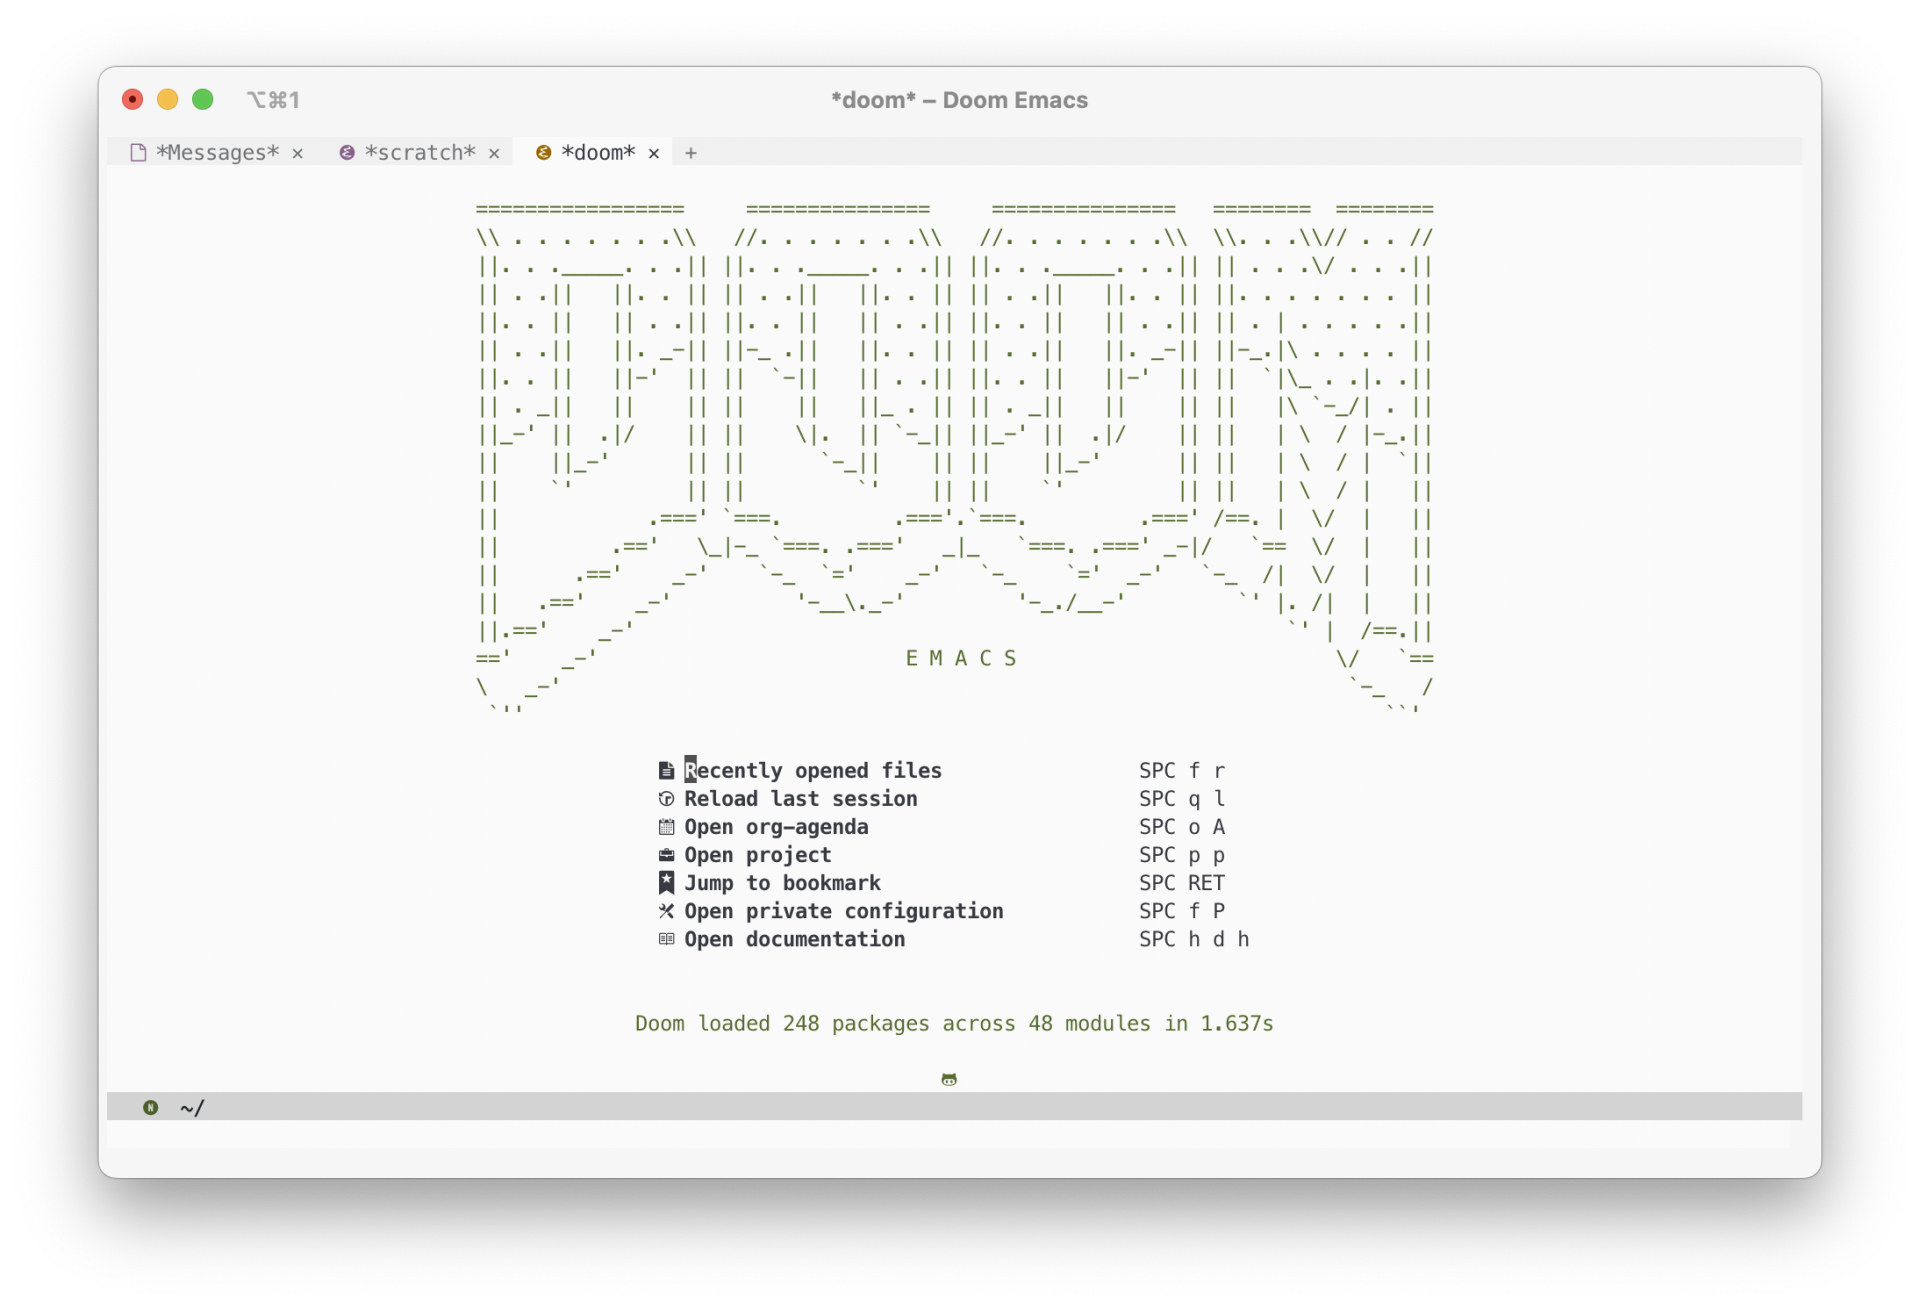1920x1308 pixels.
Task: Click the bookmark icon beside Jump to bookmark
Action: pyautogui.click(x=666, y=882)
